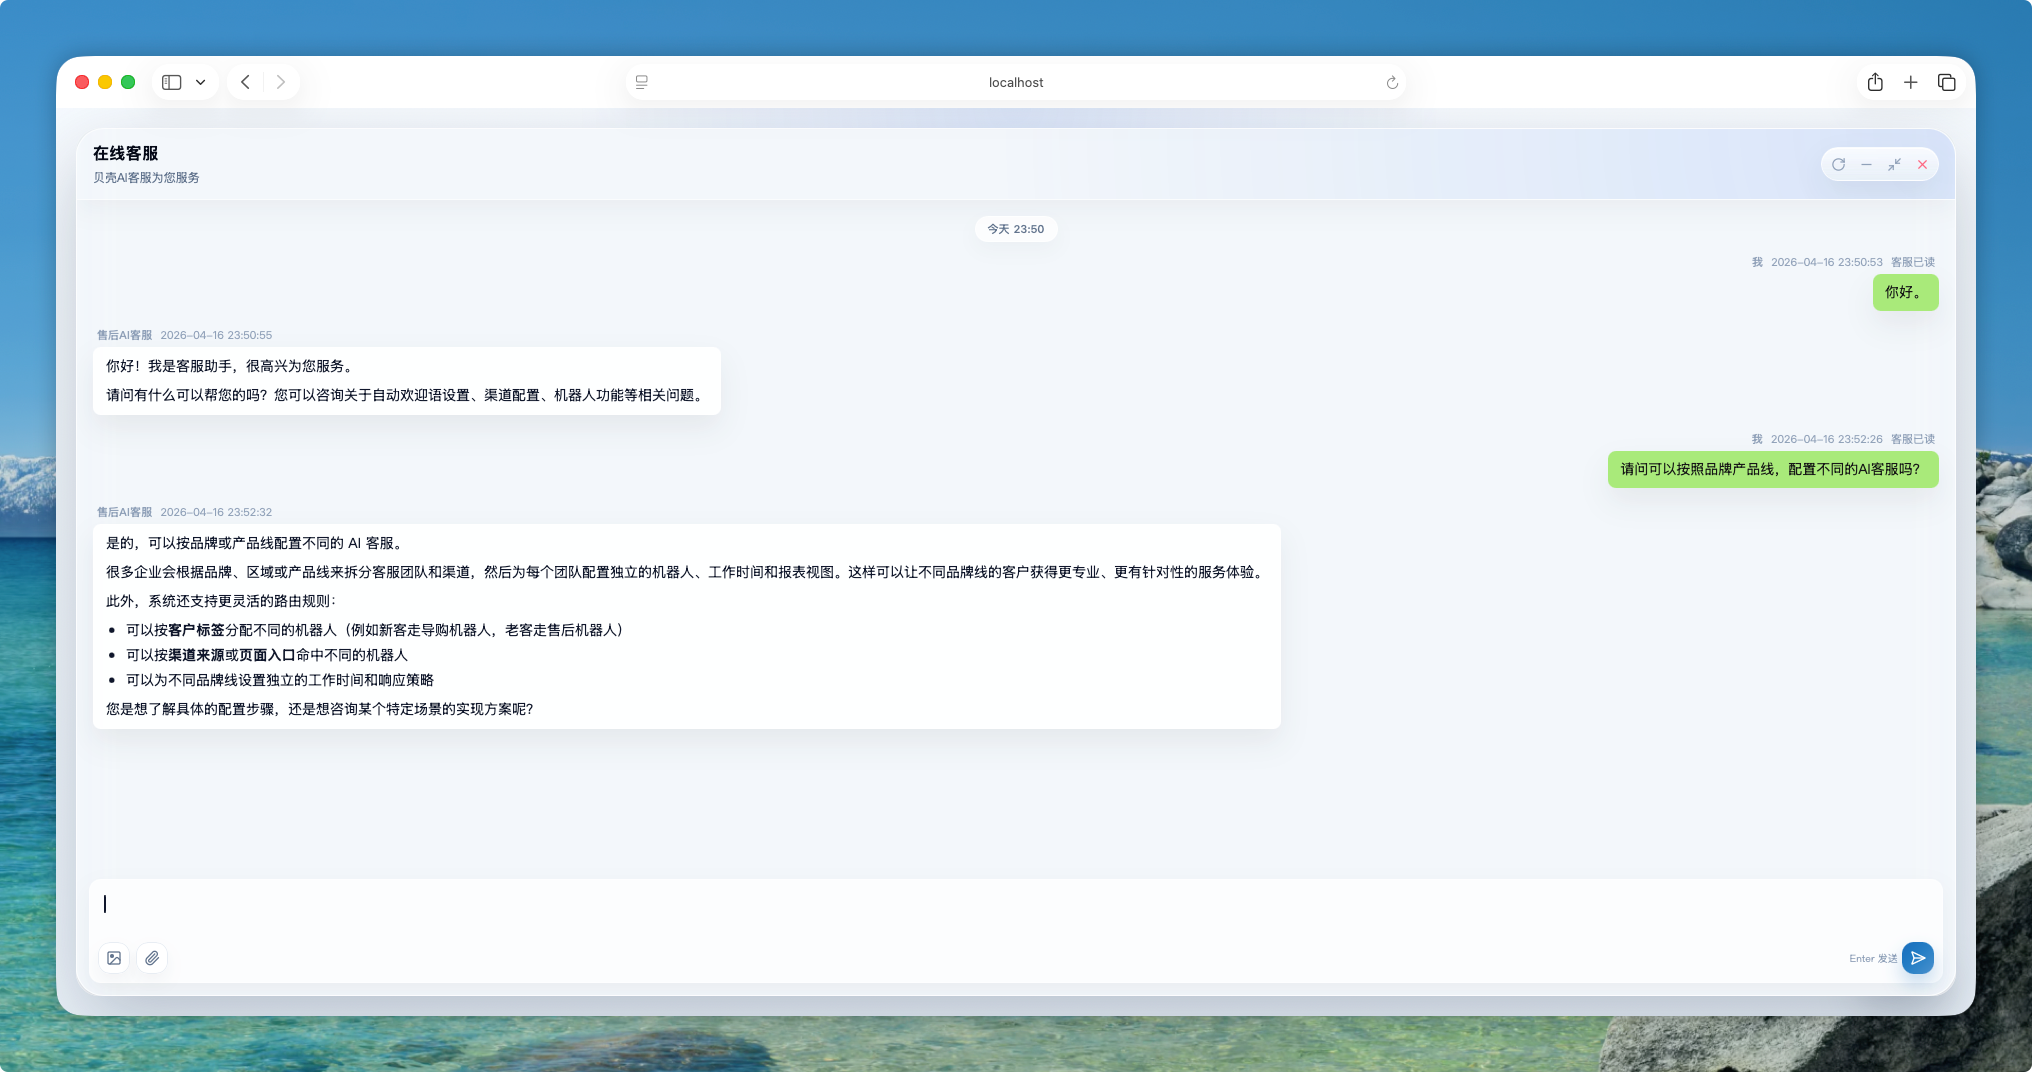Click the 客服已读 read-receipt label
The image size is (2032, 1072).
pyautogui.click(x=1912, y=262)
